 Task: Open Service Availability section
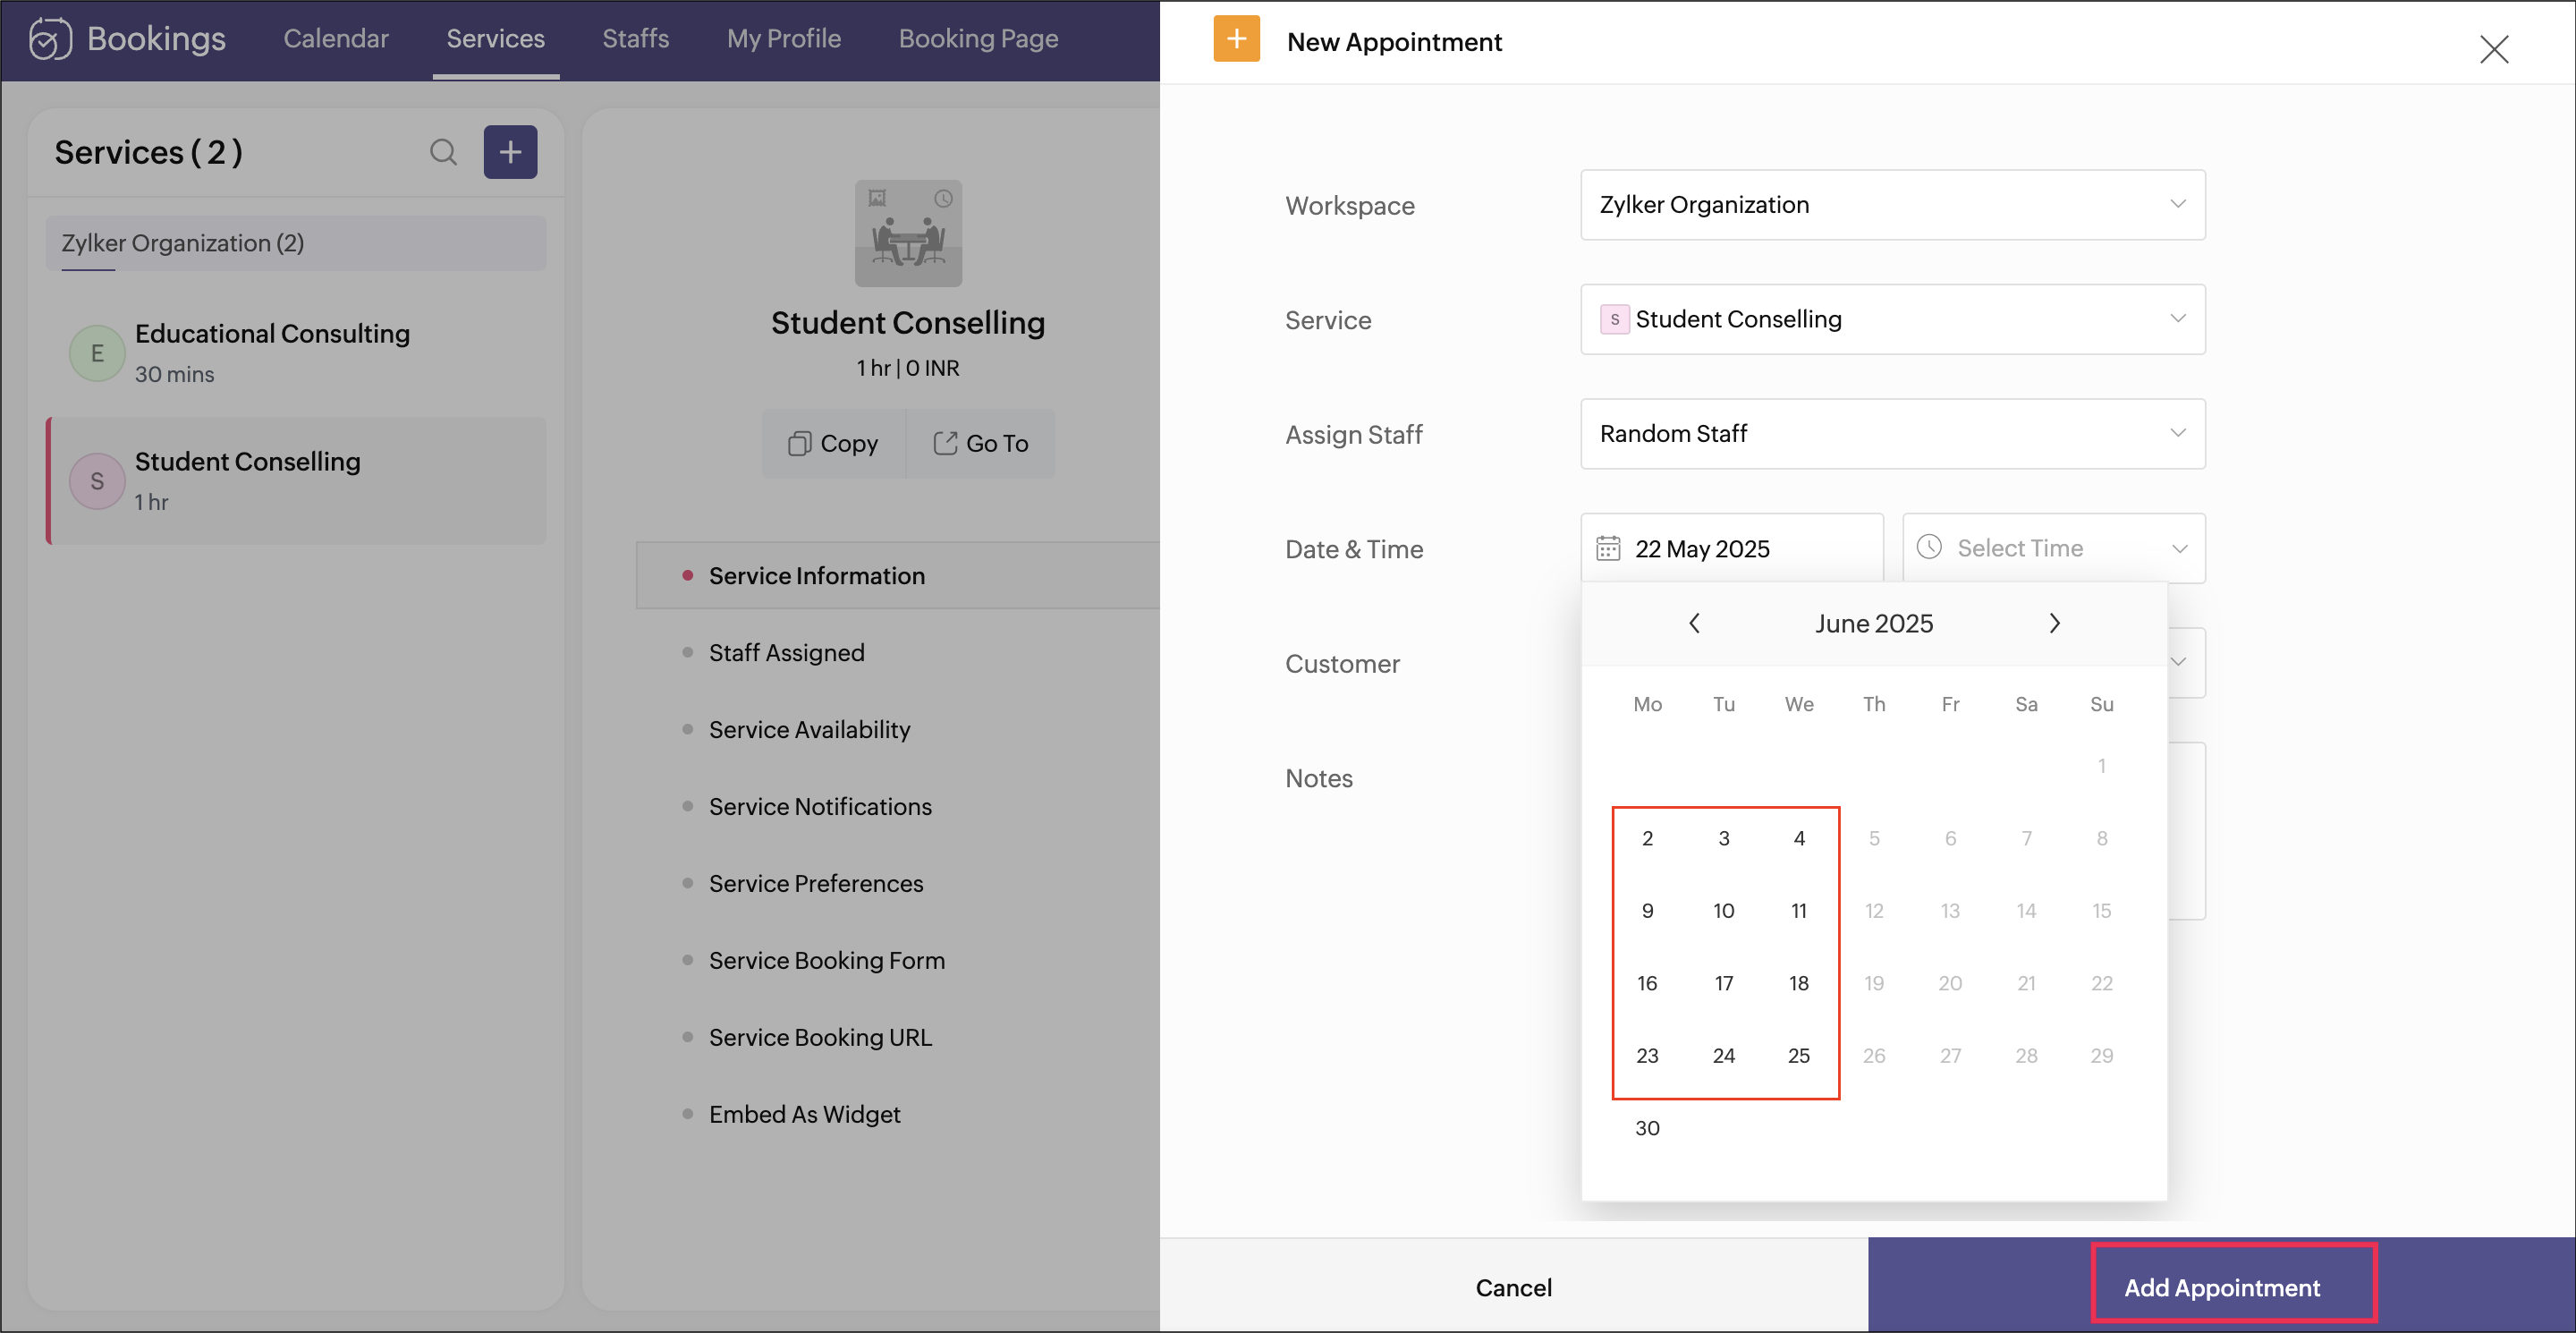coord(809,730)
